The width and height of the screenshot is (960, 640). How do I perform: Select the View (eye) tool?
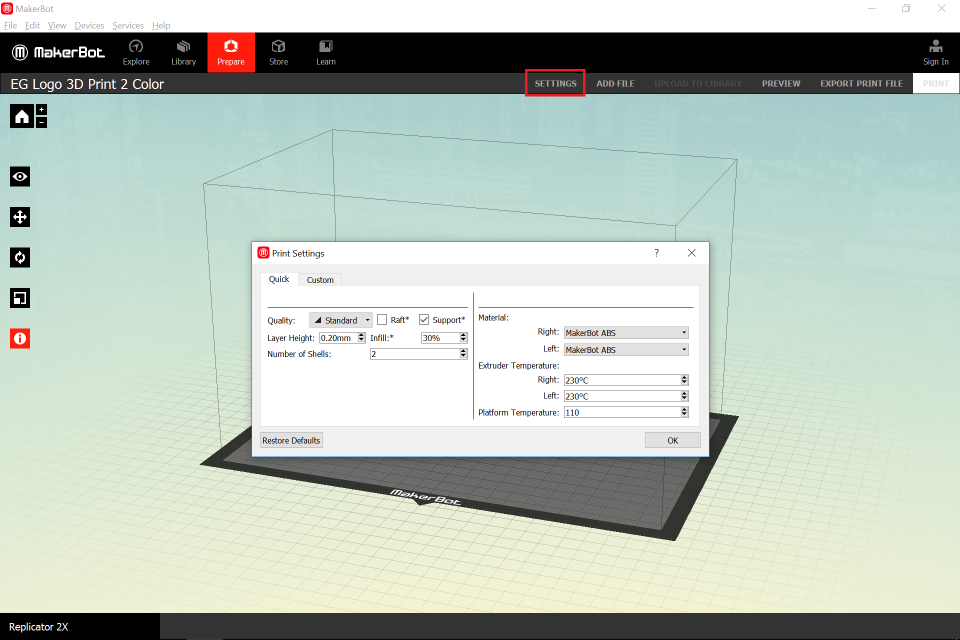(x=20, y=177)
